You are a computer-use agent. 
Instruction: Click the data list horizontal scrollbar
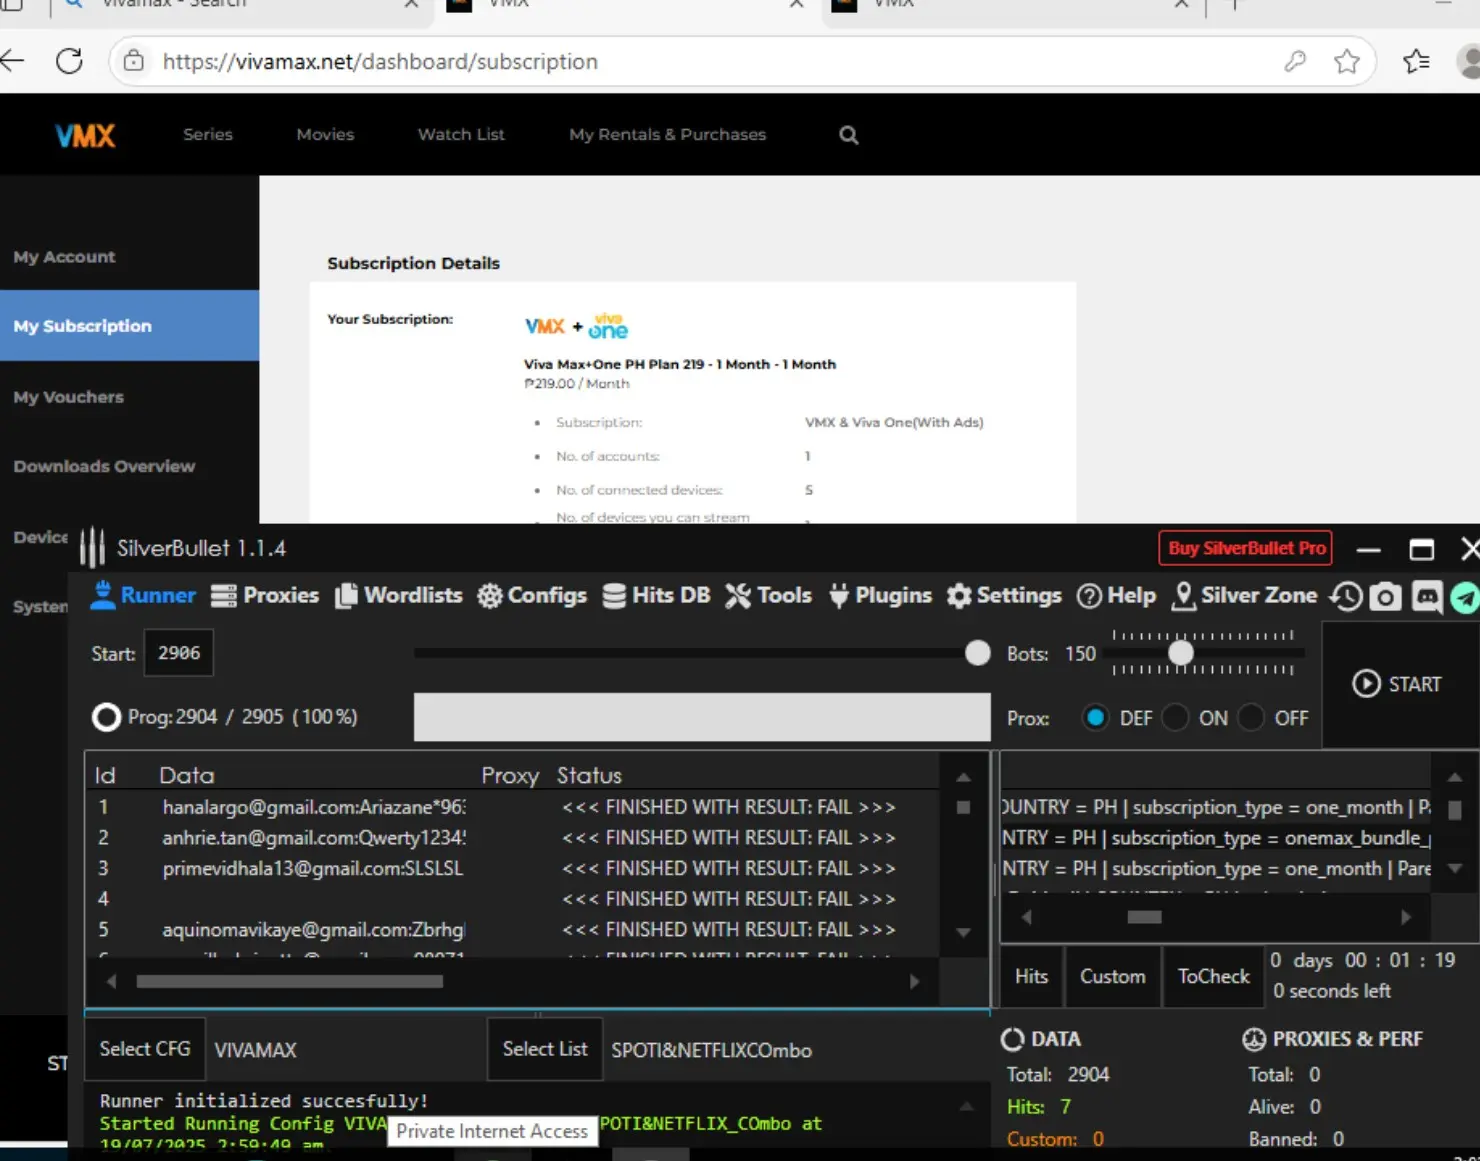290,982
